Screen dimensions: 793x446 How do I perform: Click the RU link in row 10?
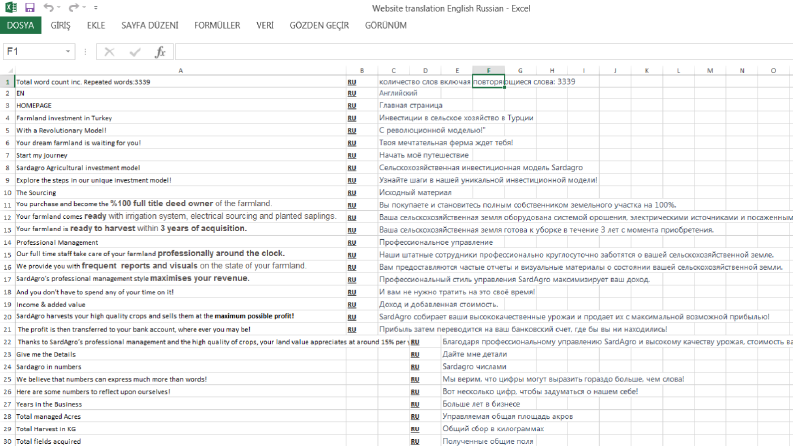click(352, 193)
